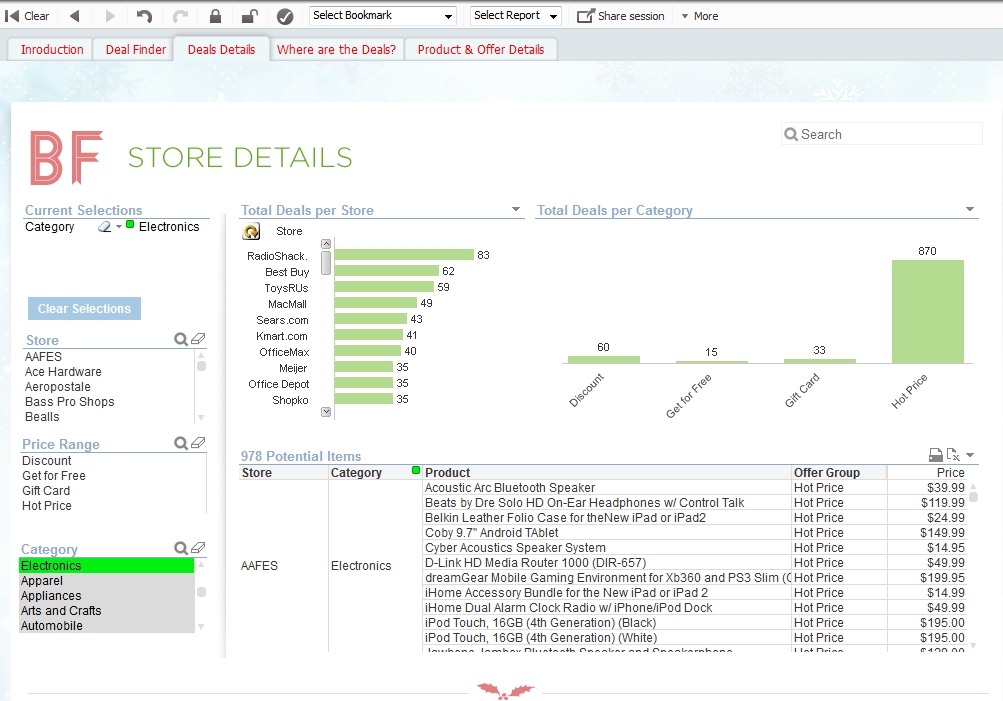Clear the Store list box with the eraser icon
This screenshot has height=701, width=1003.
click(198, 338)
